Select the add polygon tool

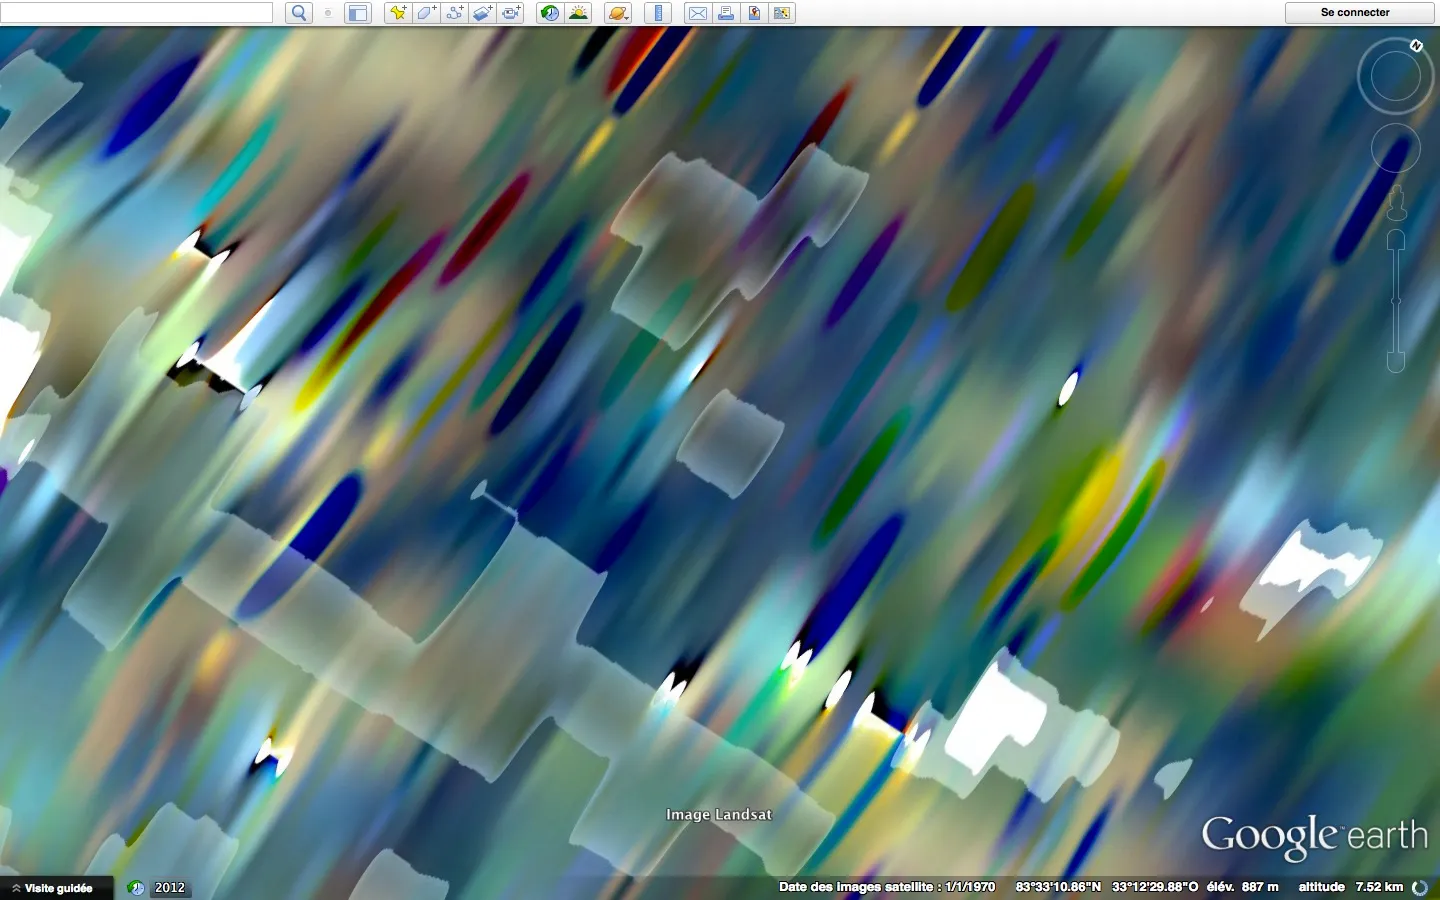pyautogui.click(x=426, y=13)
